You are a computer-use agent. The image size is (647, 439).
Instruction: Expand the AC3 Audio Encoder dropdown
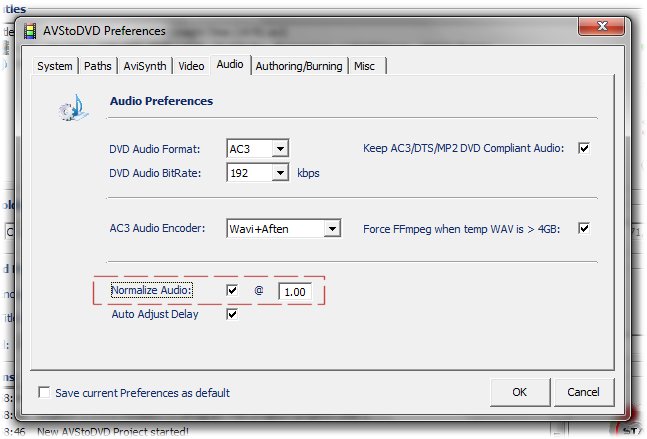(332, 228)
